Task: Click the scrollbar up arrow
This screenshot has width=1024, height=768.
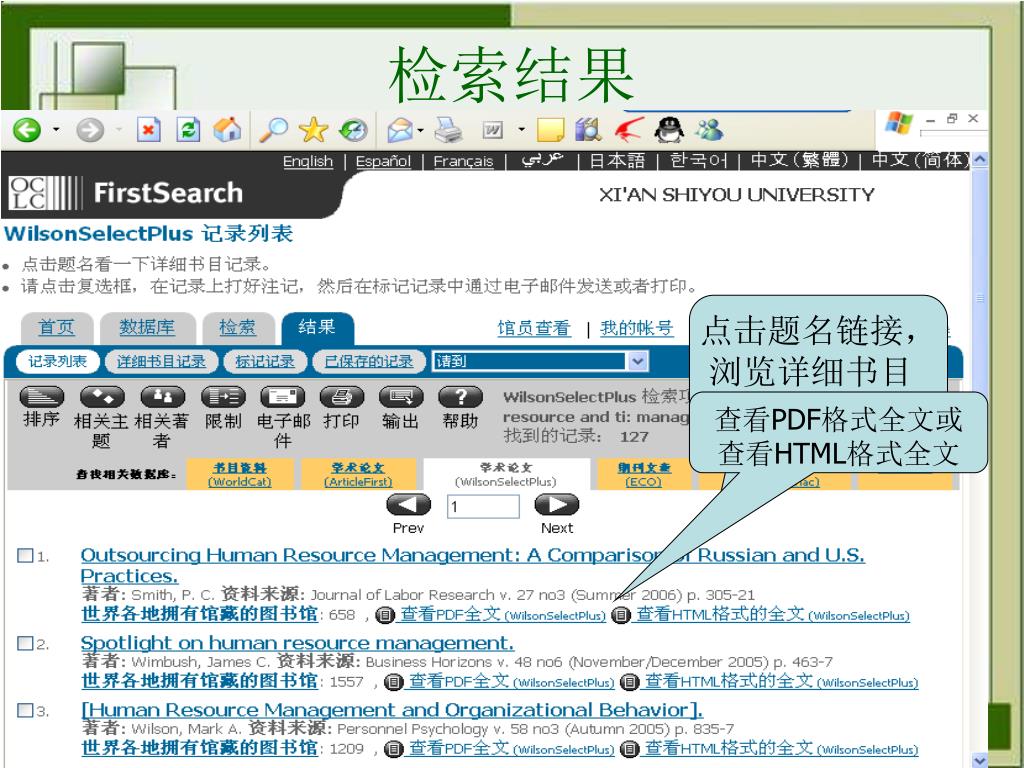Action: (x=980, y=159)
